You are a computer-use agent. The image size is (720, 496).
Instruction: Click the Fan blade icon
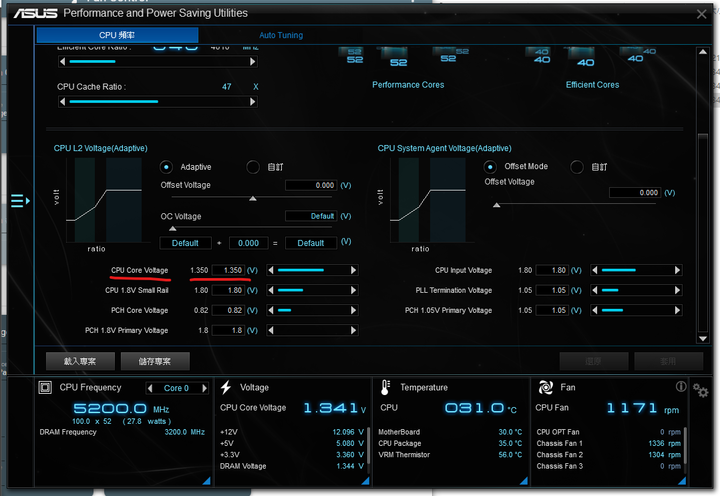point(546,387)
